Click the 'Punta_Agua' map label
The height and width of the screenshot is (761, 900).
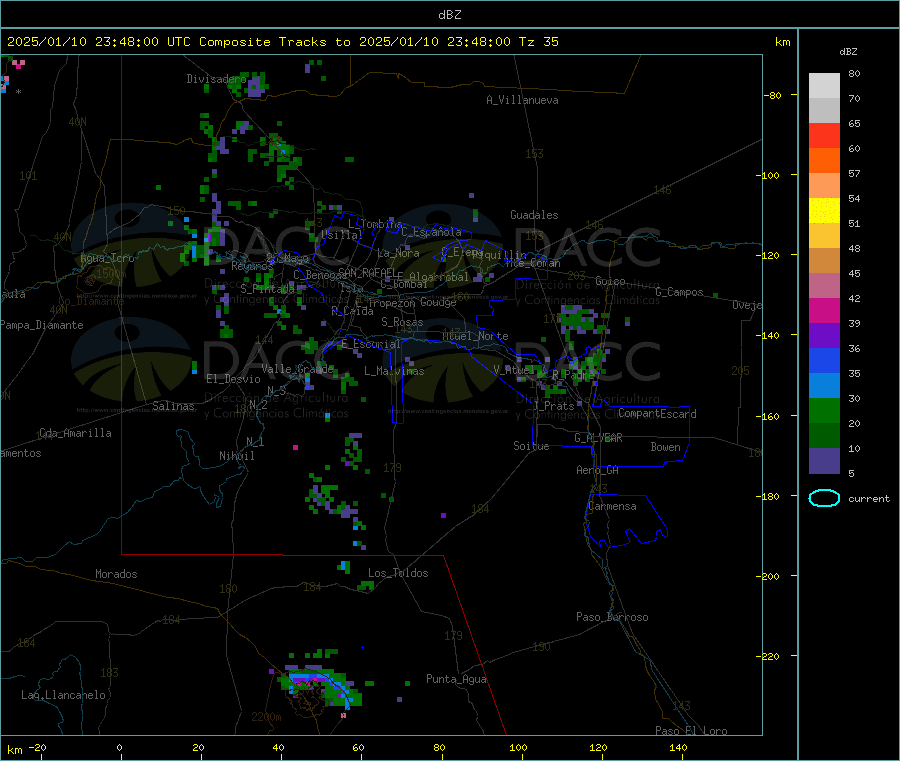click(x=456, y=679)
